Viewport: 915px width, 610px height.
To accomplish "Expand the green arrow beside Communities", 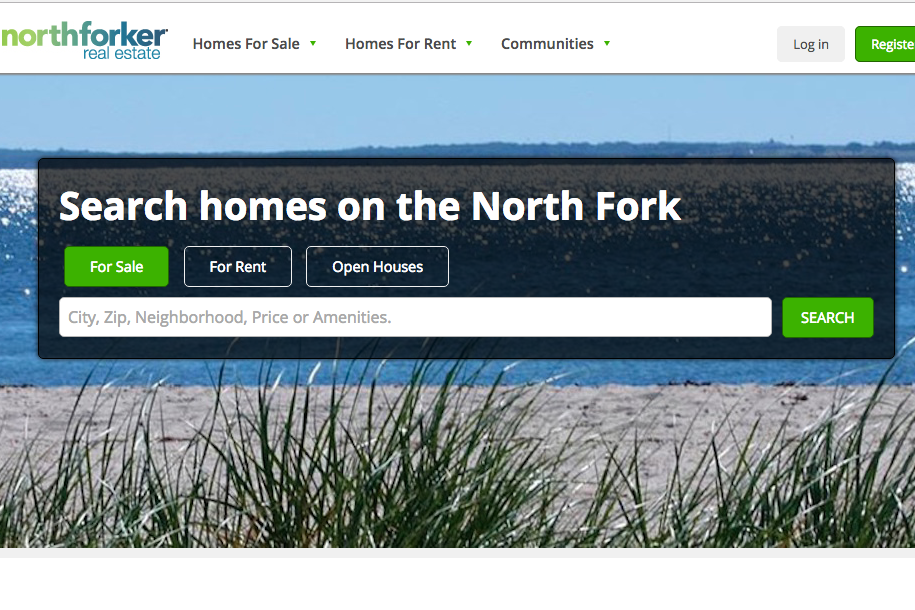I will coord(607,43).
